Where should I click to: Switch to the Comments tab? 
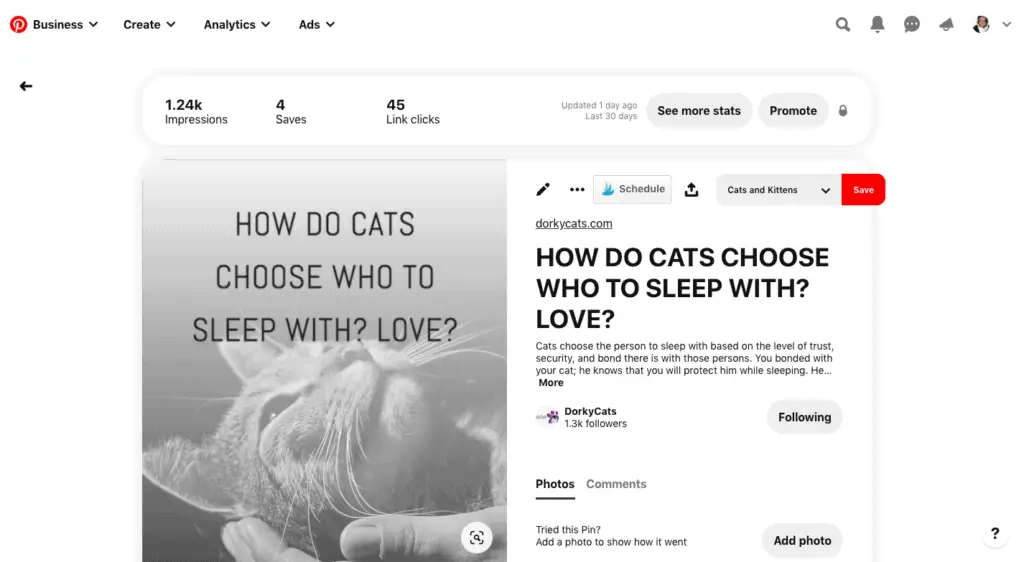[x=616, y=484]
